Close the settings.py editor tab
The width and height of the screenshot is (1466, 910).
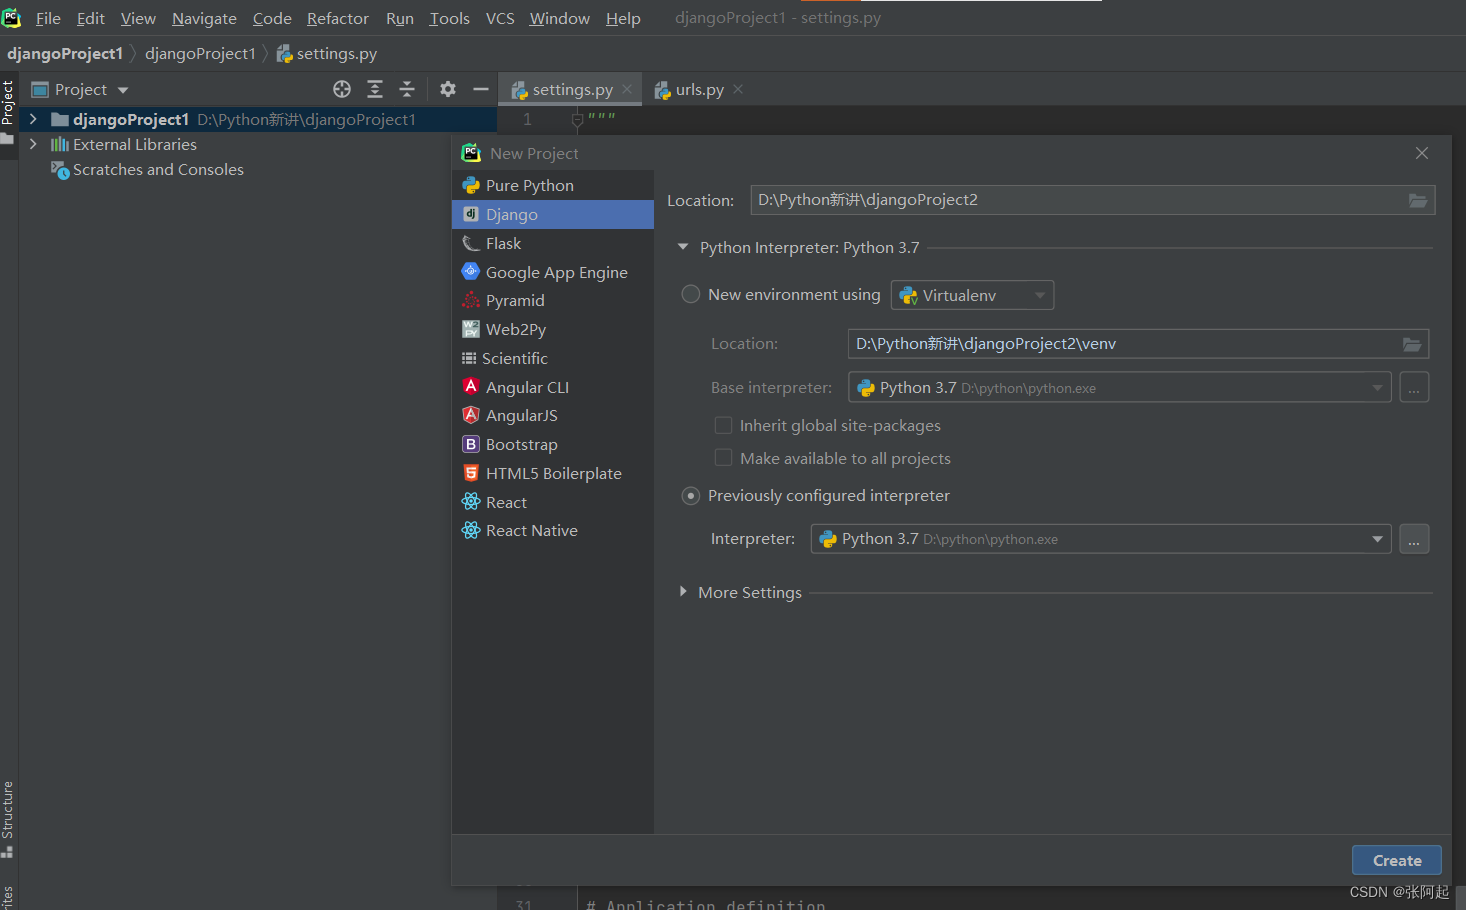coord(627,89)
